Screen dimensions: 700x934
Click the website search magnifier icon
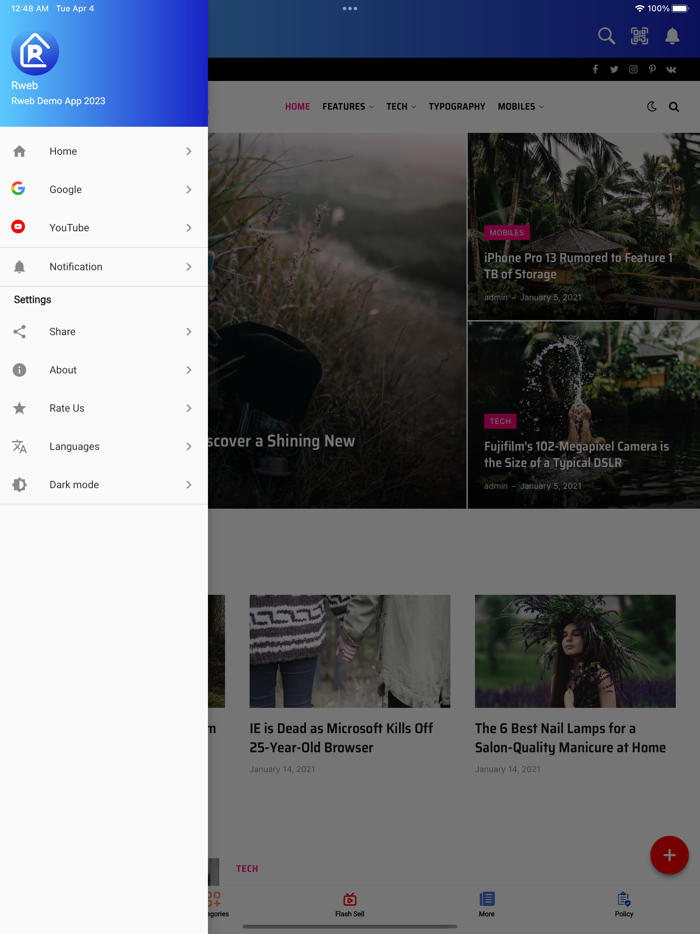pyautogui.click(x=674, y=107)
